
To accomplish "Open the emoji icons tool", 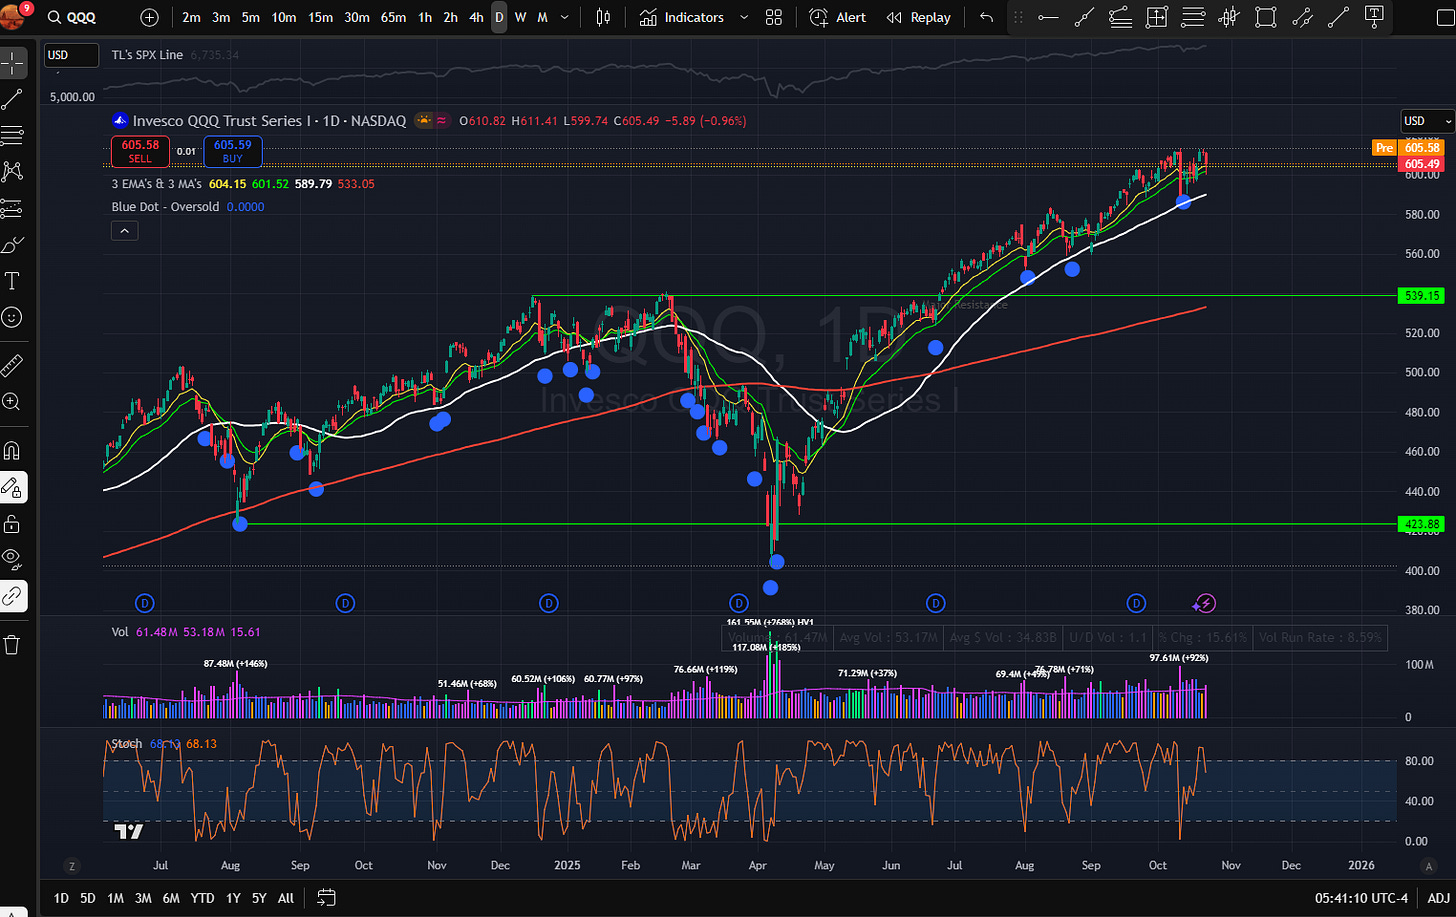I will click(13, 317).
